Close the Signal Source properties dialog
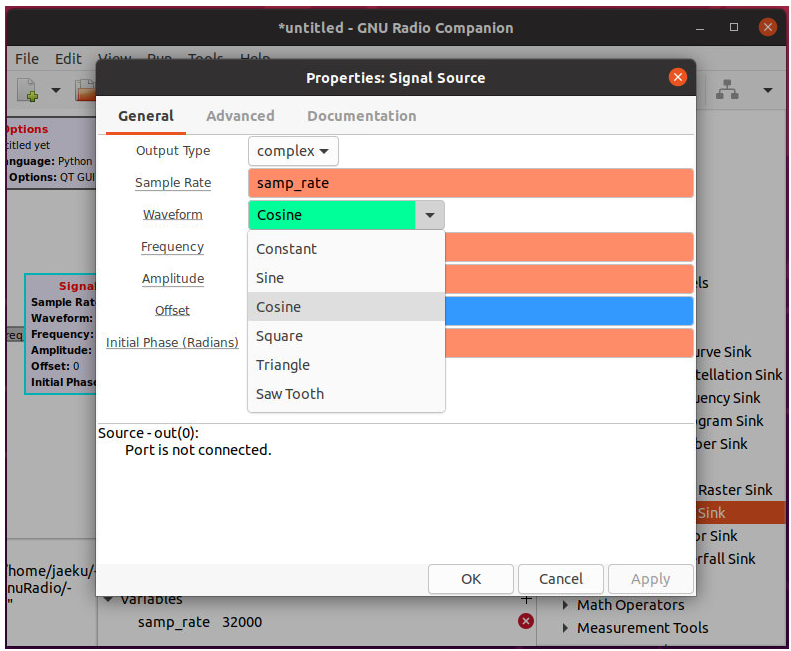The width and height of the screenshot is (791, 651). pyautogui.click(x=677, y=77)
